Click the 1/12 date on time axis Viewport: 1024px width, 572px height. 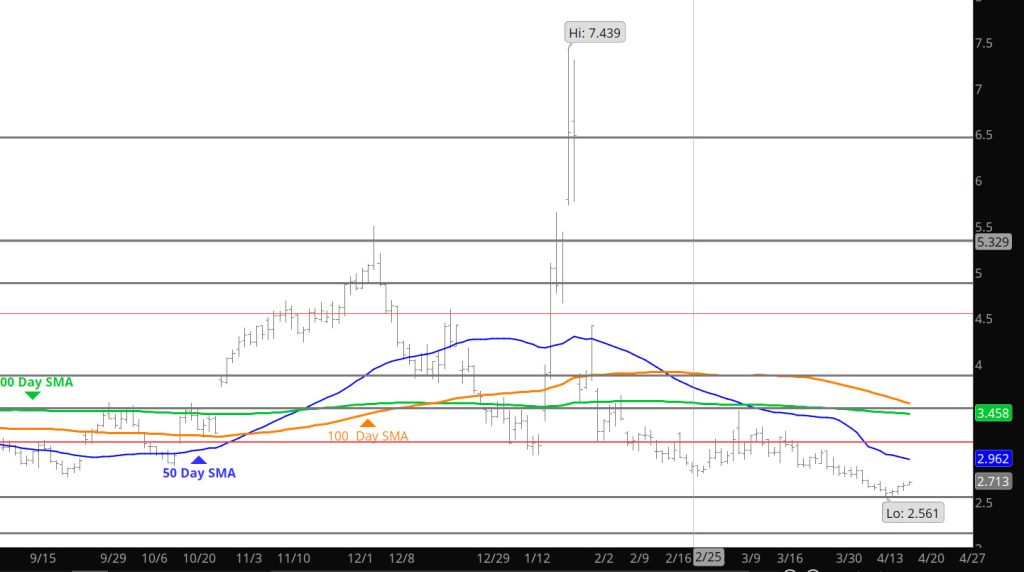(x=539, y=557)
